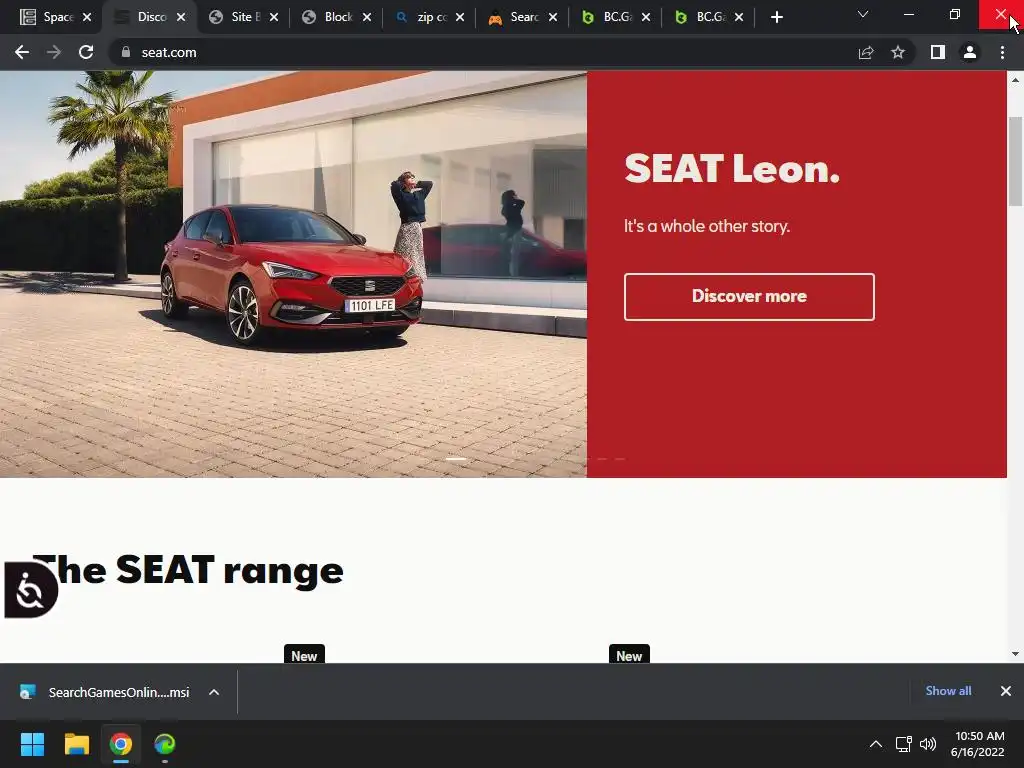This screenshot has height=768, width=1024.
Task: View site lock icon information
Action: 126,52
